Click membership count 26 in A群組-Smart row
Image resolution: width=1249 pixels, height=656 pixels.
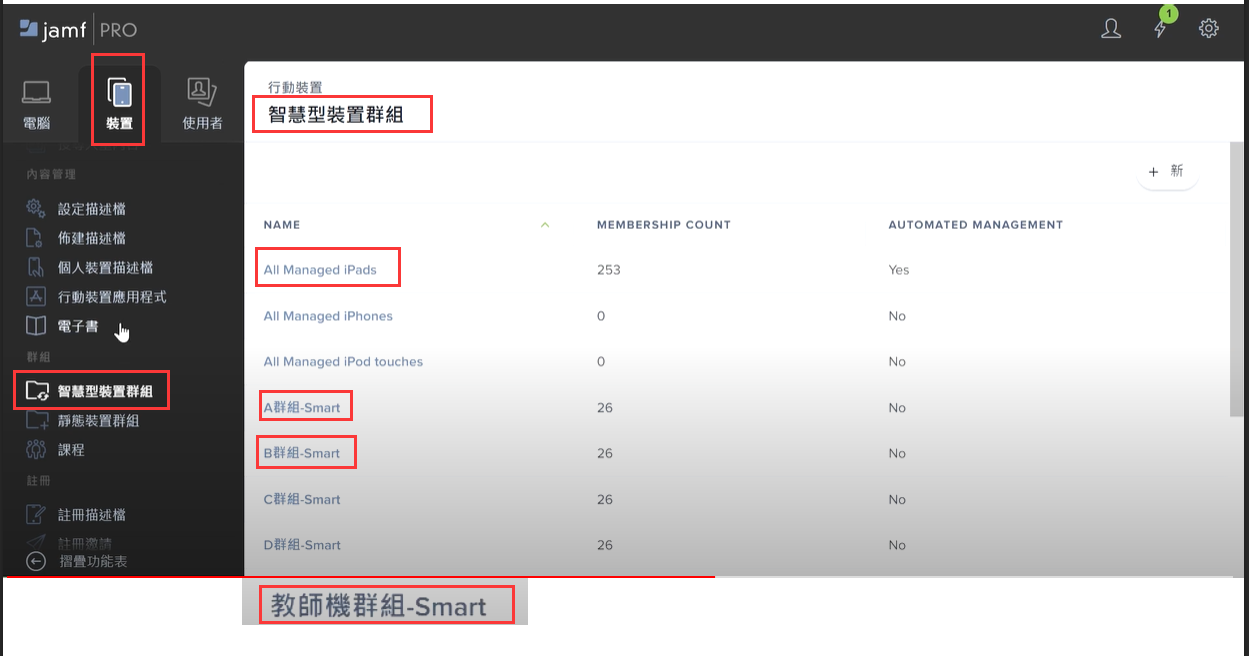pos(605,407)
